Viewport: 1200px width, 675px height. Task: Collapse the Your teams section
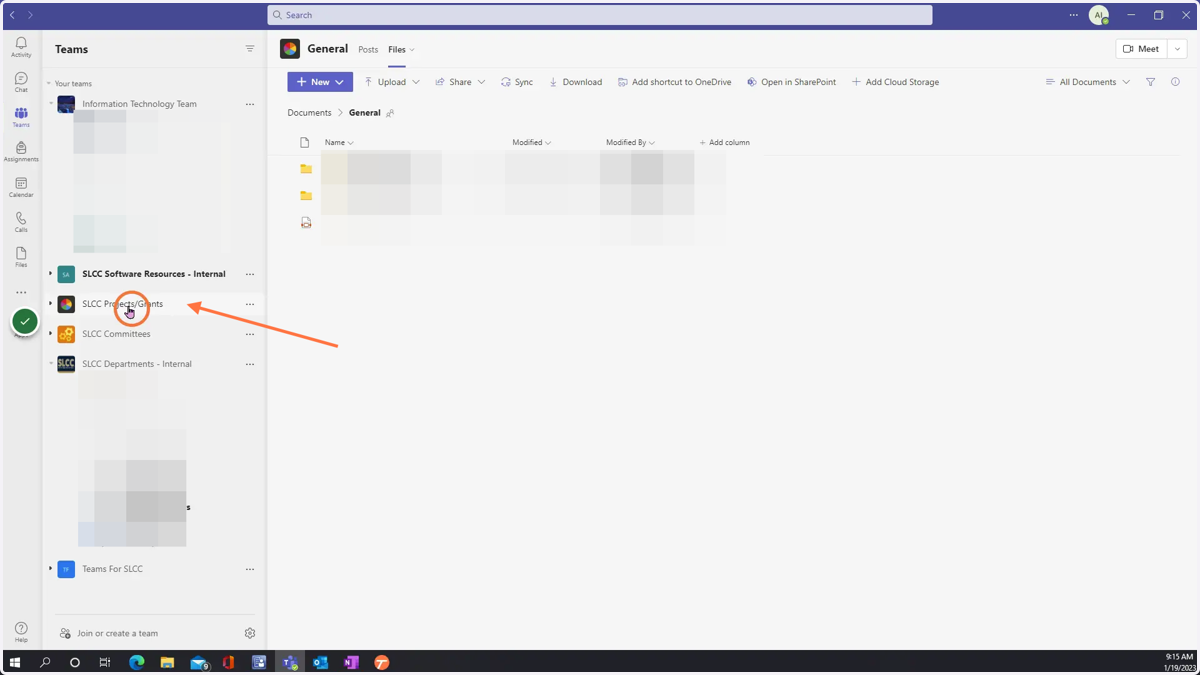49,84
